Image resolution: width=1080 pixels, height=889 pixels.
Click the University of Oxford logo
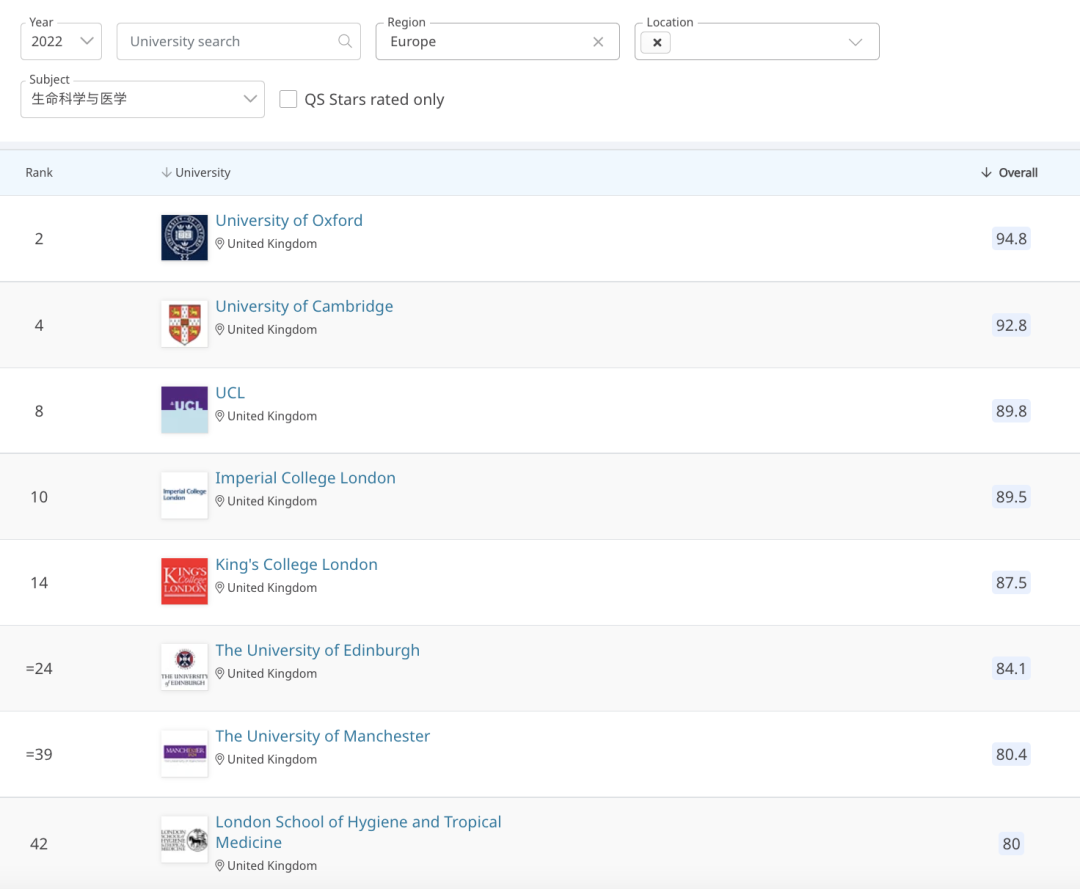(184, 238)
